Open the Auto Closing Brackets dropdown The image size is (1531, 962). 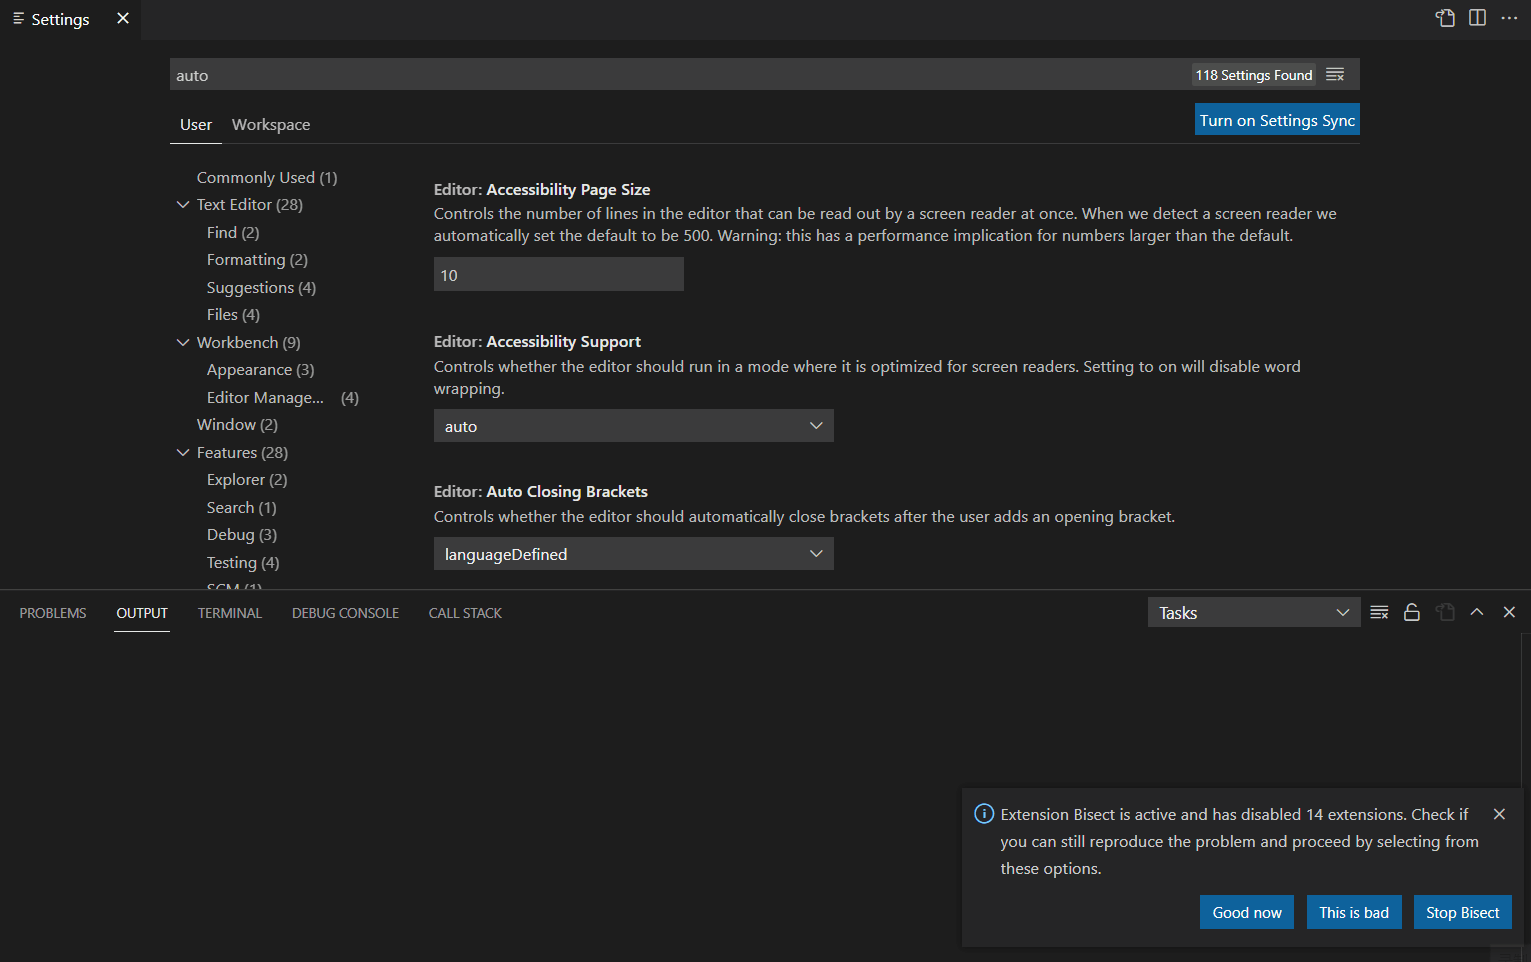coord(633,553)
